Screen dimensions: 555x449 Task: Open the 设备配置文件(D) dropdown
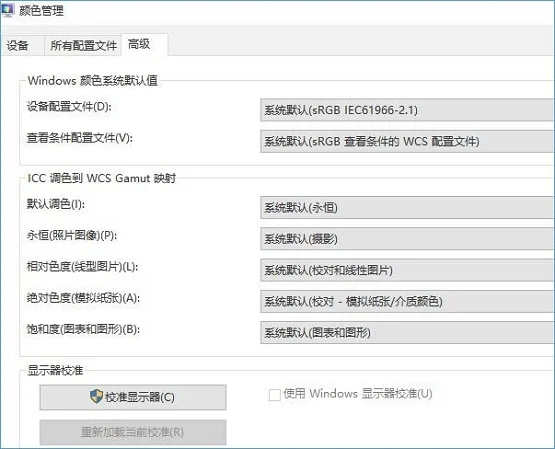coord(407,110)
